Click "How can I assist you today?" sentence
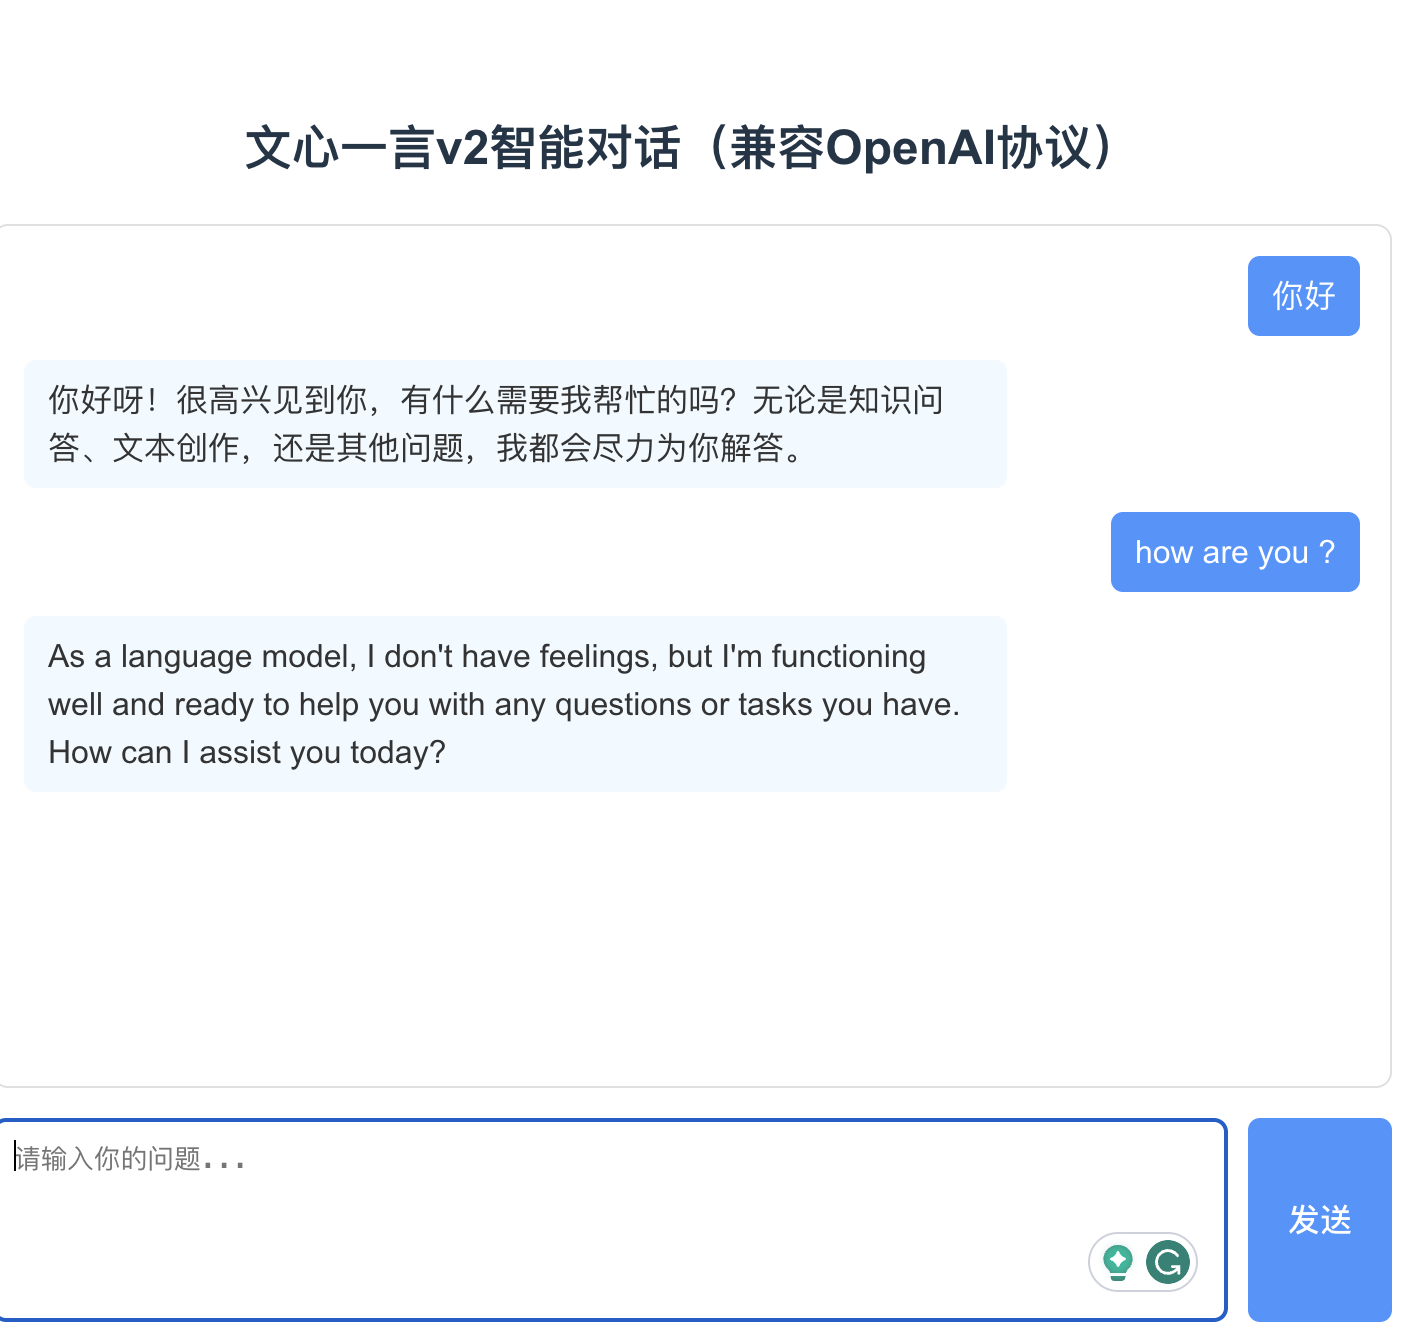Screen dimensions: 1402x1336 tap(247, 752)
